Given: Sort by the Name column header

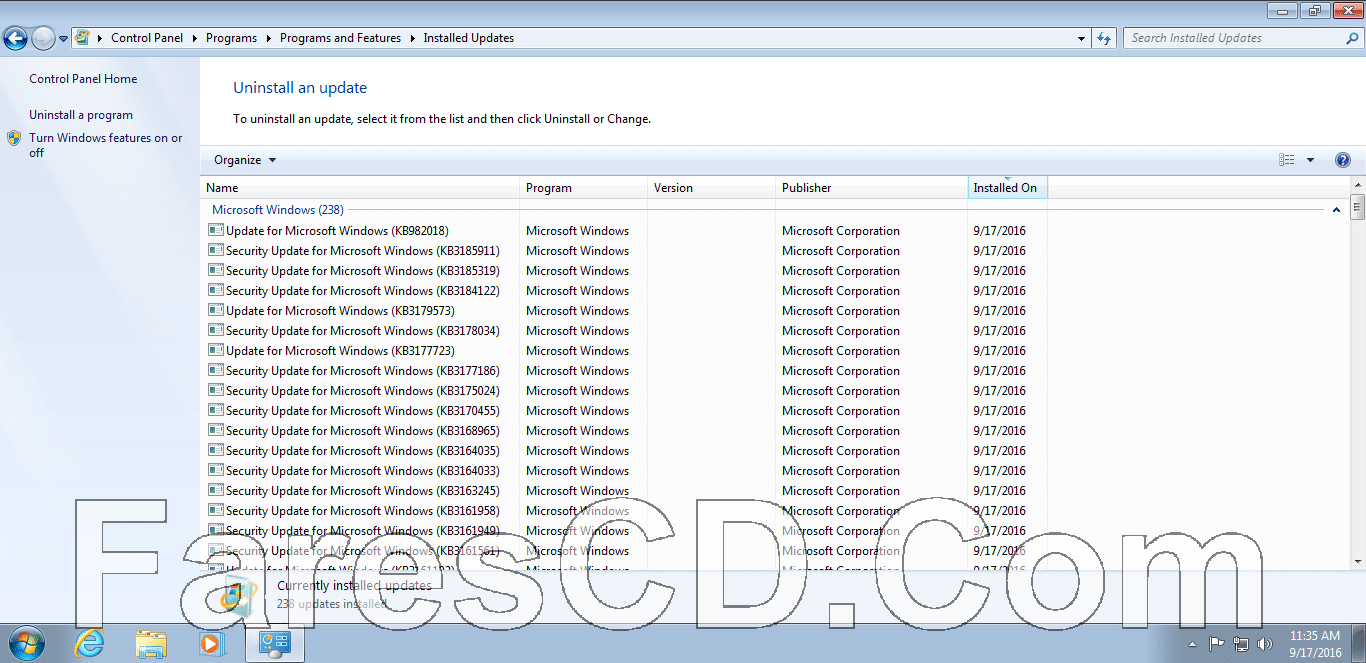Looking at the screenshot, I should [360, 188].
